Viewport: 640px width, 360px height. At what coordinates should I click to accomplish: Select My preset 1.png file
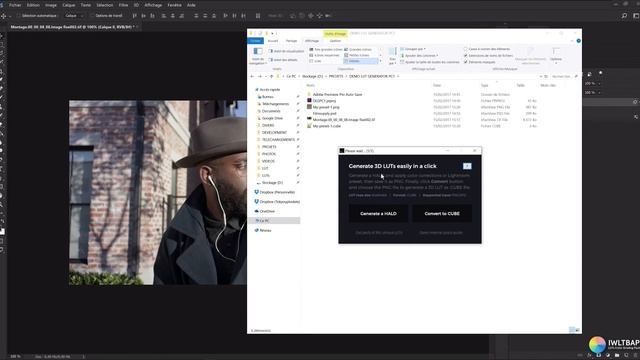pyautogui.click(x=326, y=107)
